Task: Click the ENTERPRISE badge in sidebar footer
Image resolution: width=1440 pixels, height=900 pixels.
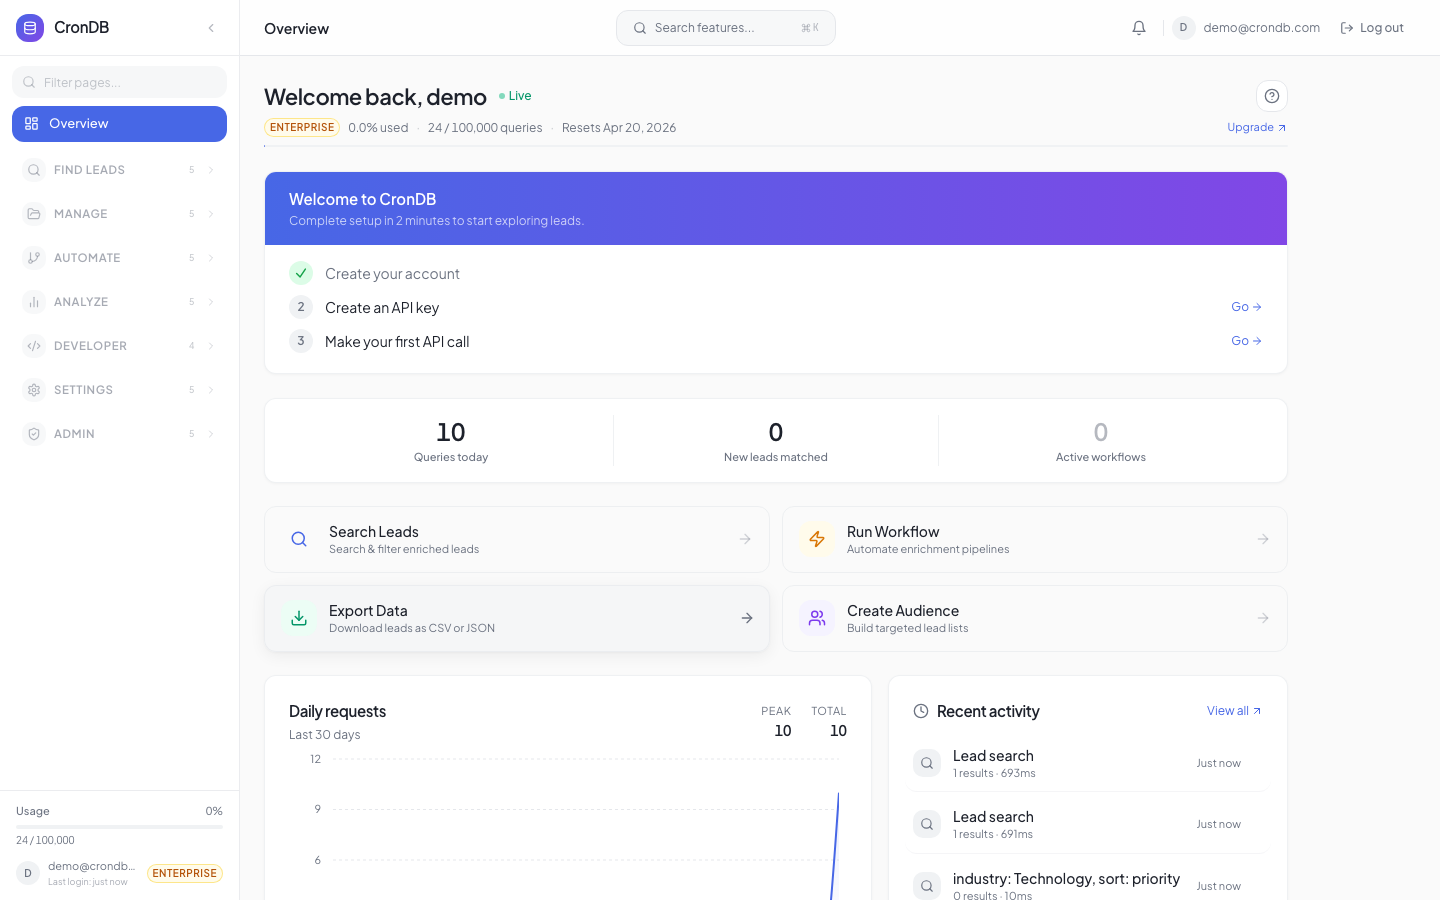Action: click(x=185, y=873)
